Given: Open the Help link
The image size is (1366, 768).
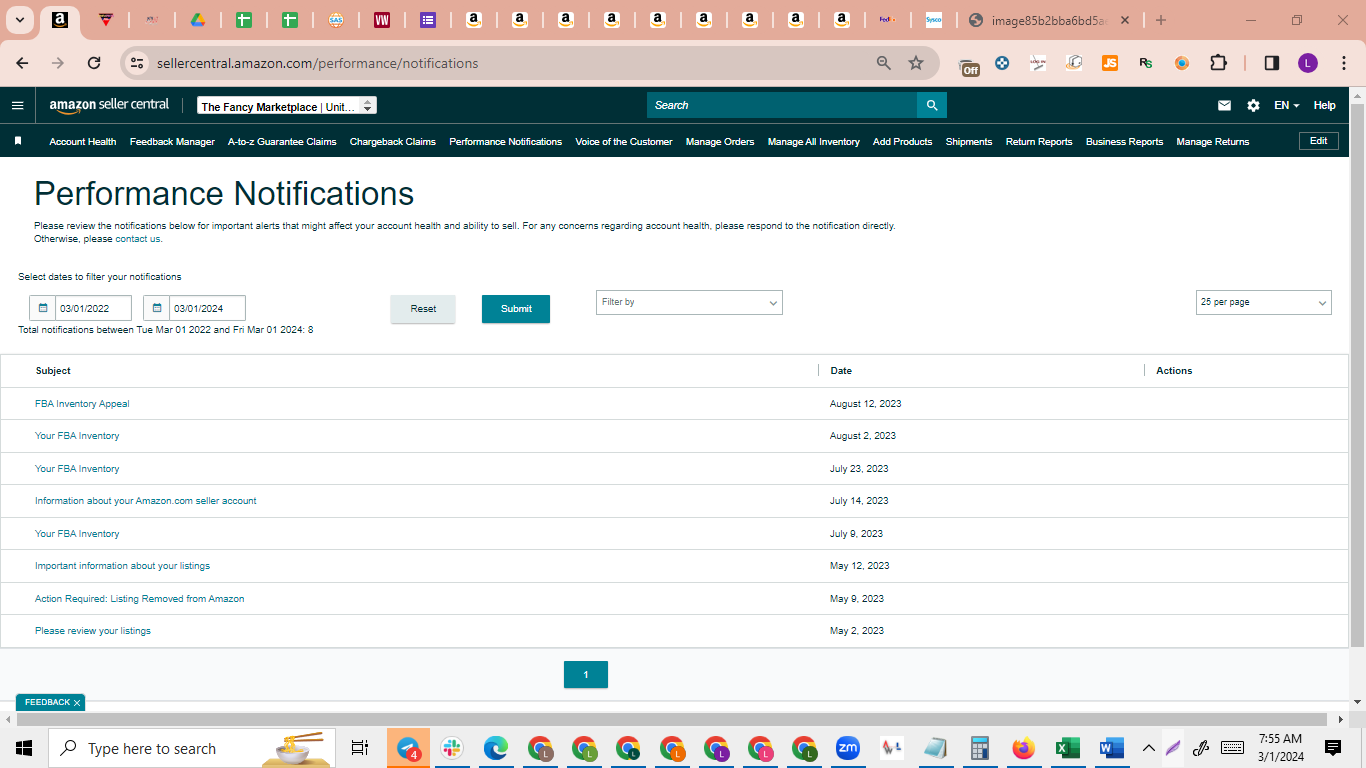Looking at the screenshot, I should (x=1324, y=105).
